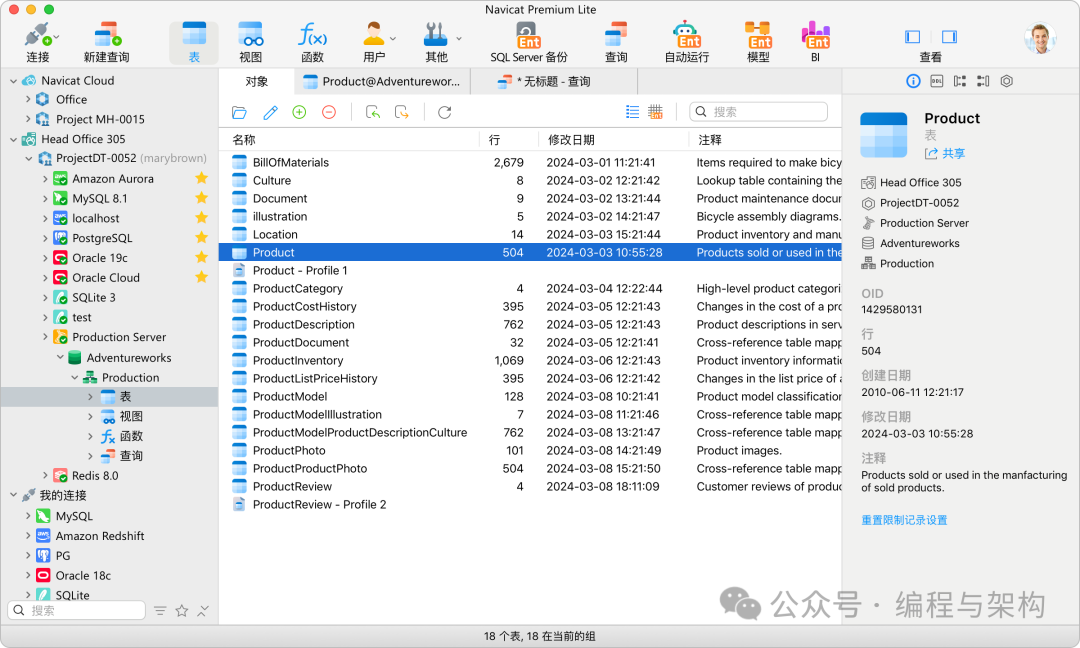Collapse the Head Office 305 node
The height and width of the screenshot is (648, 1080).
[x=13, y=139]
